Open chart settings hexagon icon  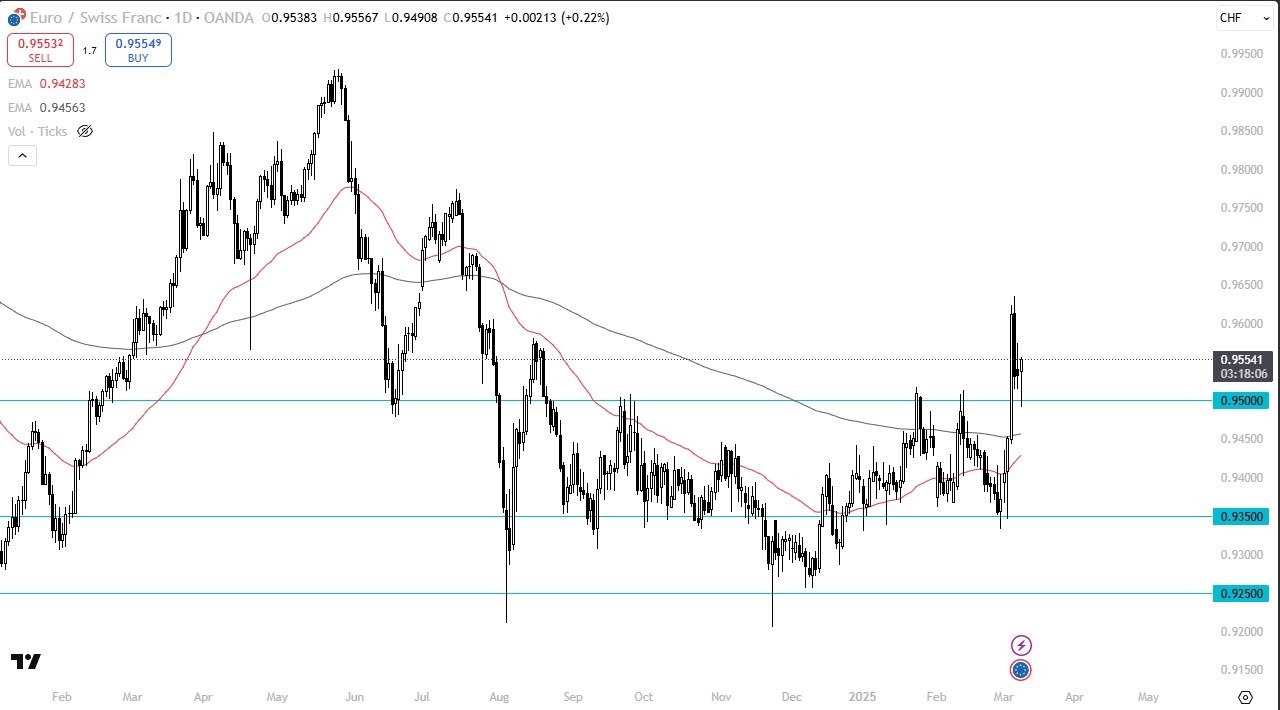[1245, 697]
